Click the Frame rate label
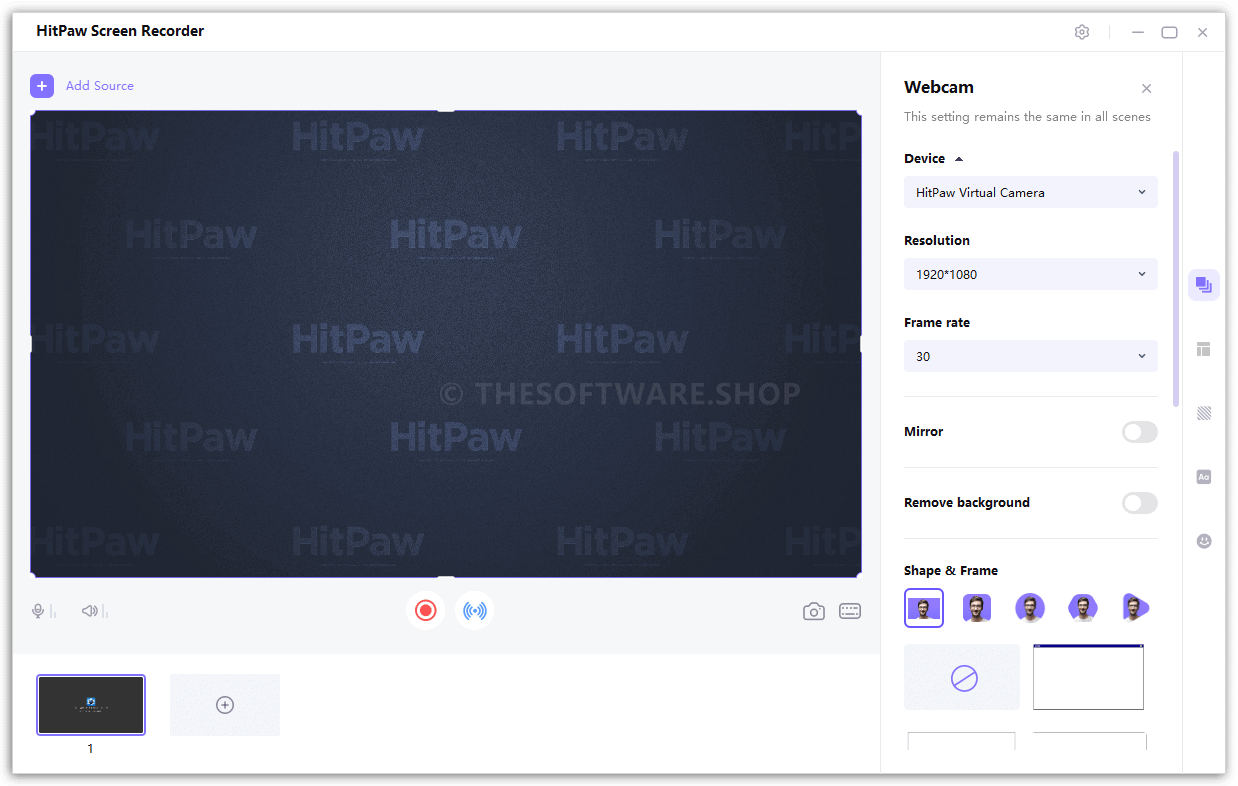Screen dimensions: 1238x786 point(937,323)
